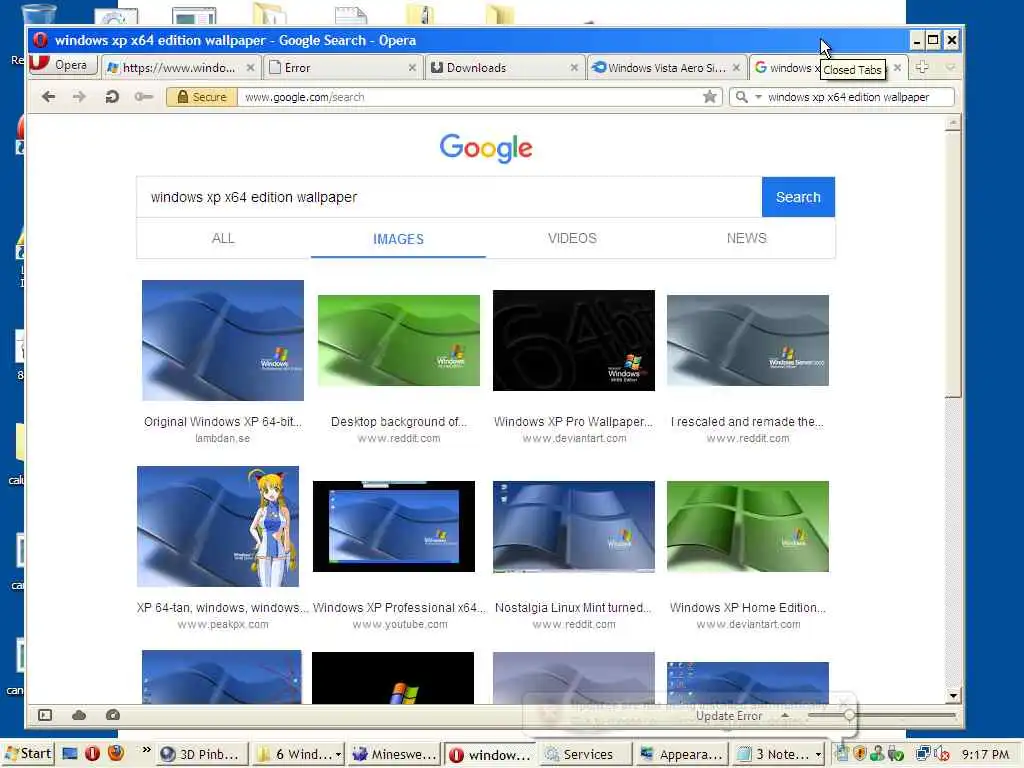Go back to the previous page

tap(48, 97)
